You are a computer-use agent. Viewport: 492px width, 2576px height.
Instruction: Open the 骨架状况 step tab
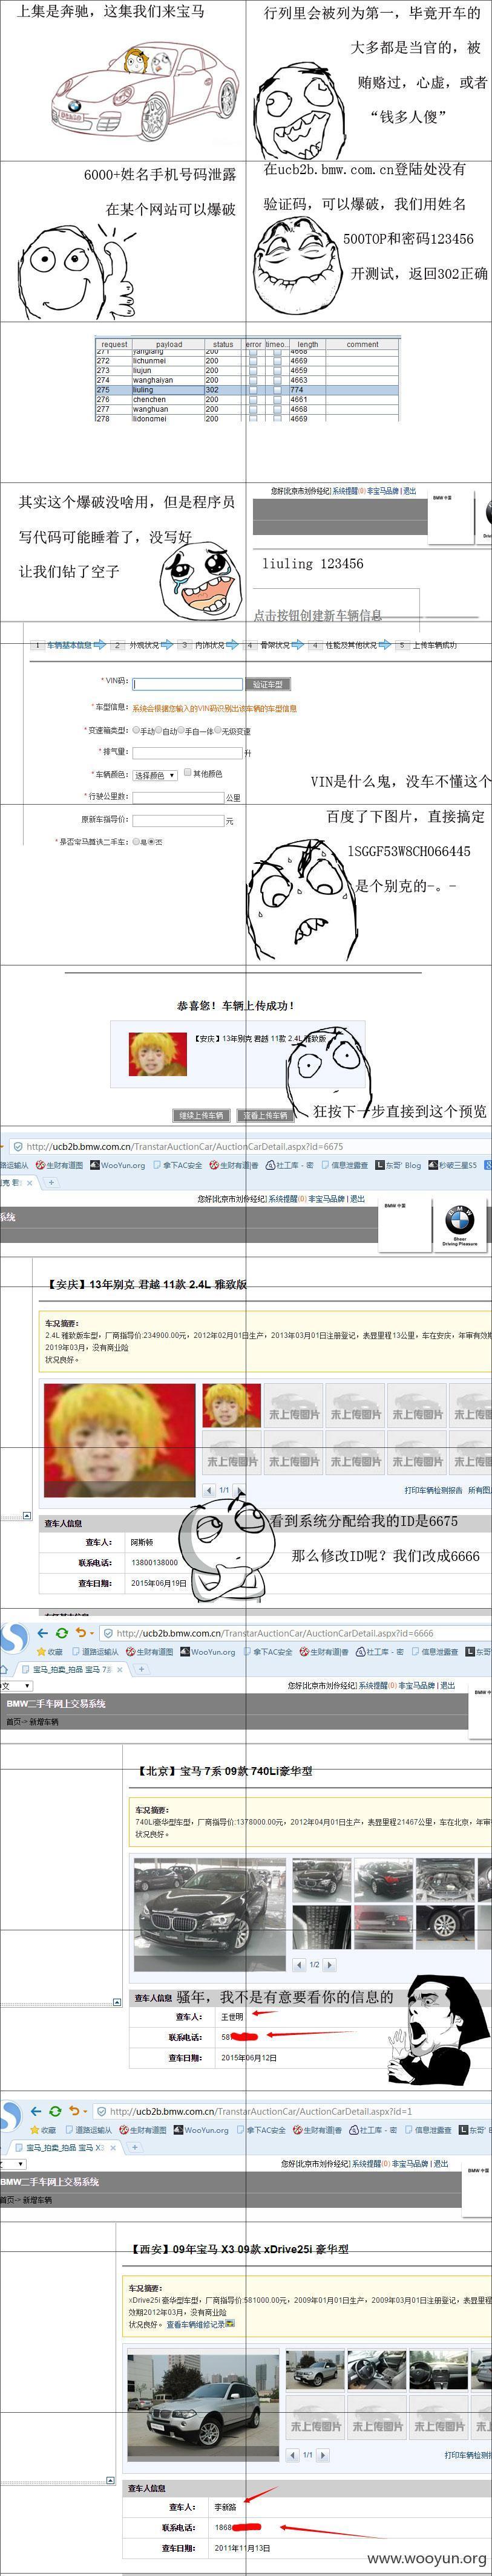(275, 645)
